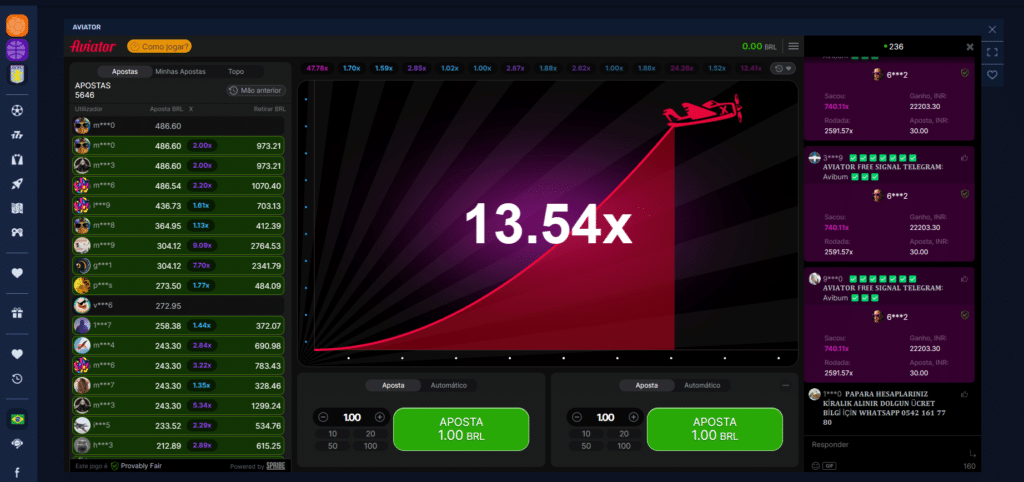1024x482 pixels.
Task: Expand the round history dropdown
Action: tap(782, 68)
